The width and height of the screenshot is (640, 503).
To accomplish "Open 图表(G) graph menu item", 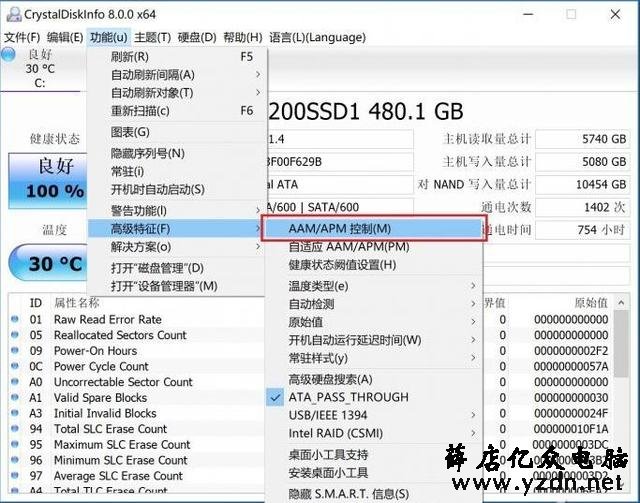I will (x=177, y=132).
